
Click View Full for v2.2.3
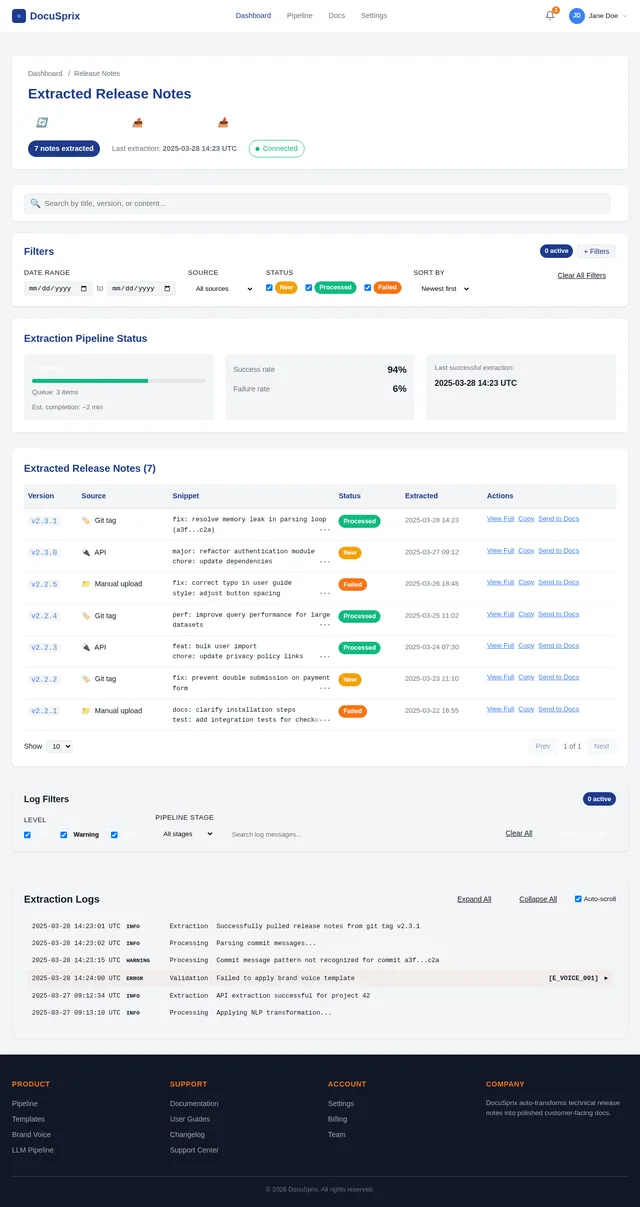(x=500, y=645)
